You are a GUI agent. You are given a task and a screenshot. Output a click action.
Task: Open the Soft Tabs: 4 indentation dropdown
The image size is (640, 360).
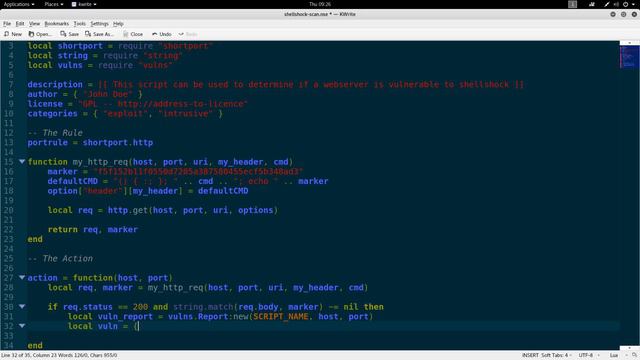pyautogui.click(x=556, y=356)
